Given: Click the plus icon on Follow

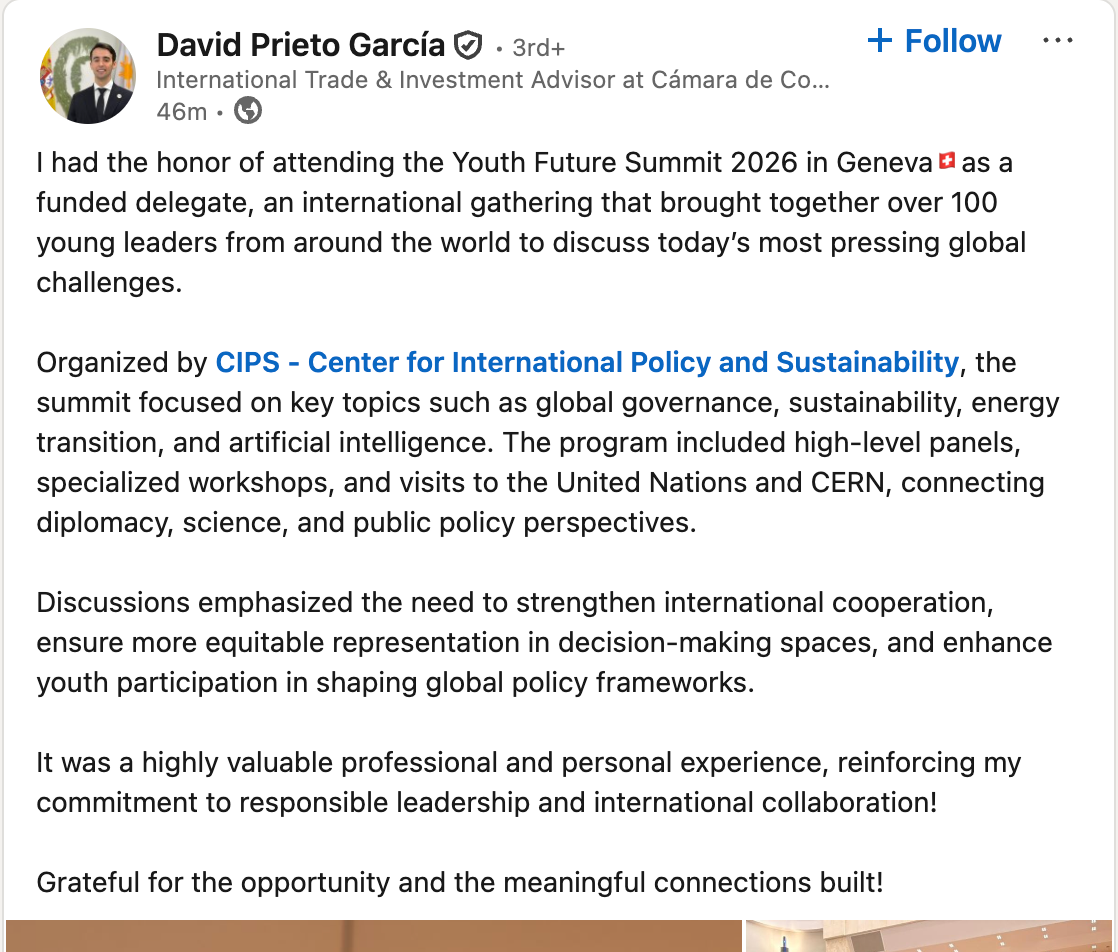Looking at the screenshot, I should click(x=879, y=41).
